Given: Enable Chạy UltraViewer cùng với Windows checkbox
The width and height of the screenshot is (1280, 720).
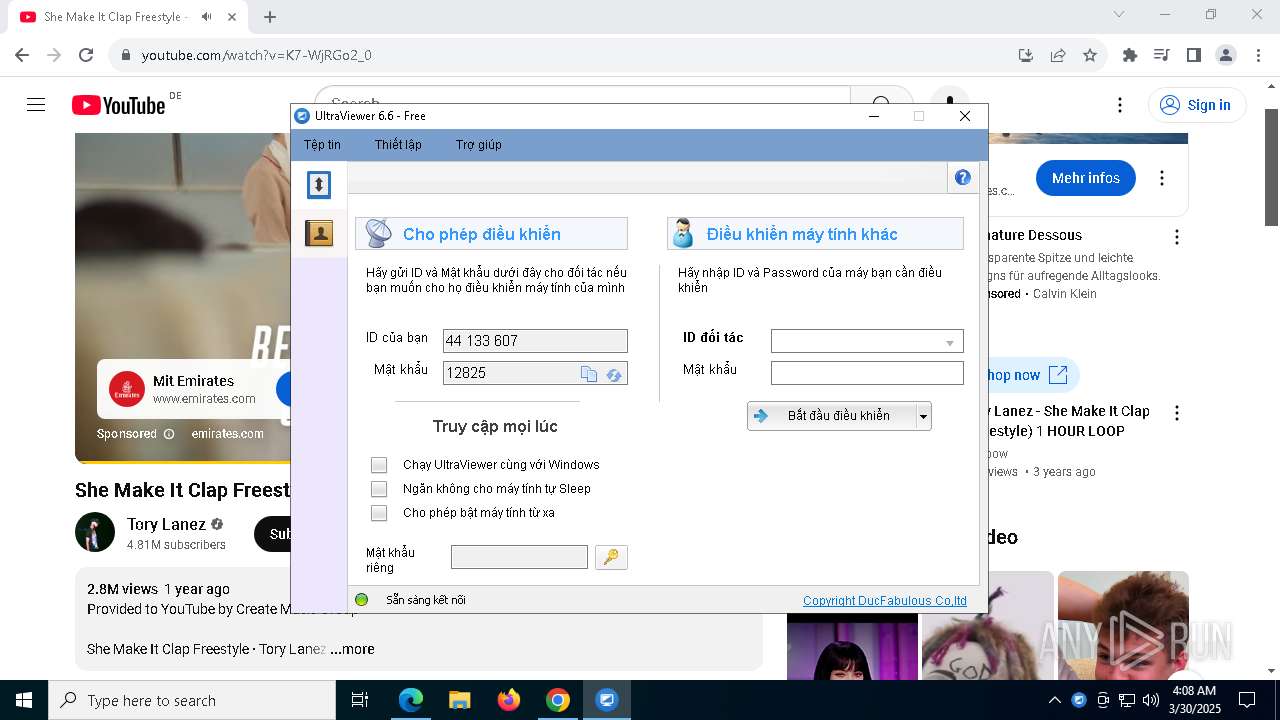Looking at the screenshot, I should pyautogui.click(x=379, y=465).
